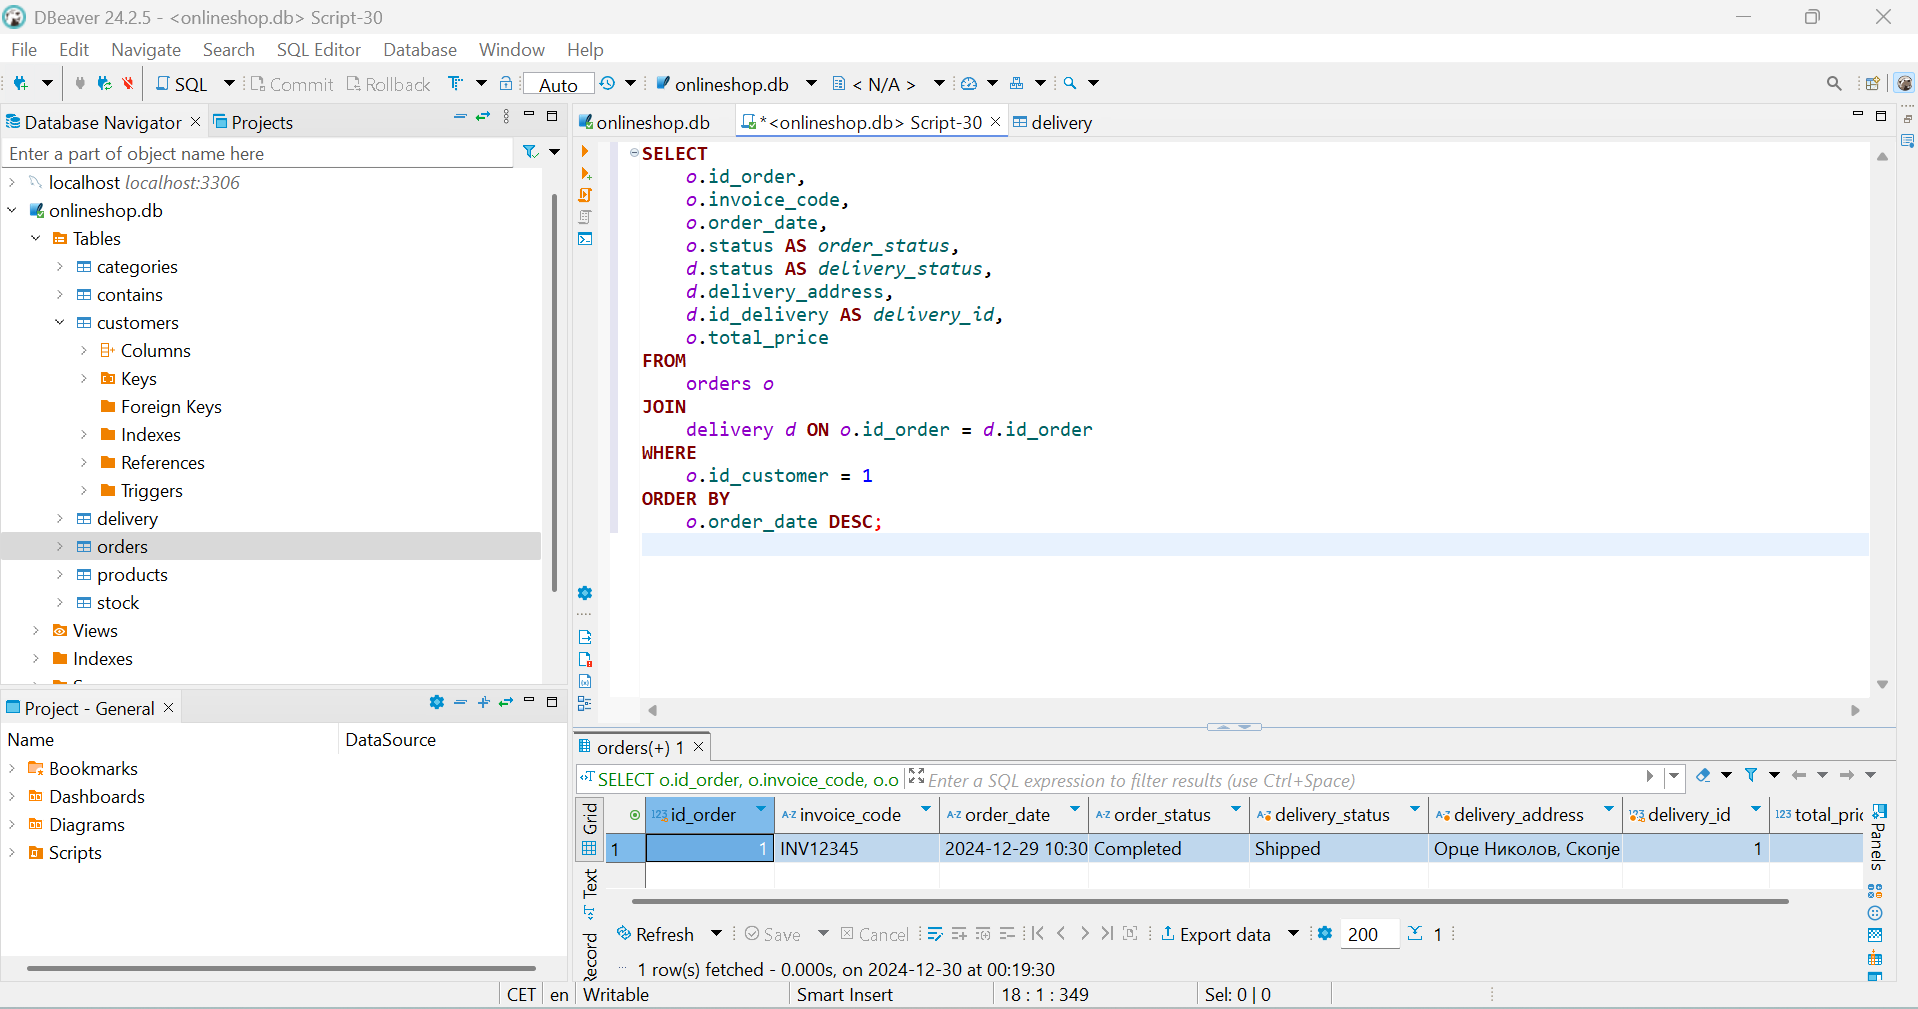Expand the products table node
The width and height of the screenshot is (1918, 1009).
coord(60,575)
